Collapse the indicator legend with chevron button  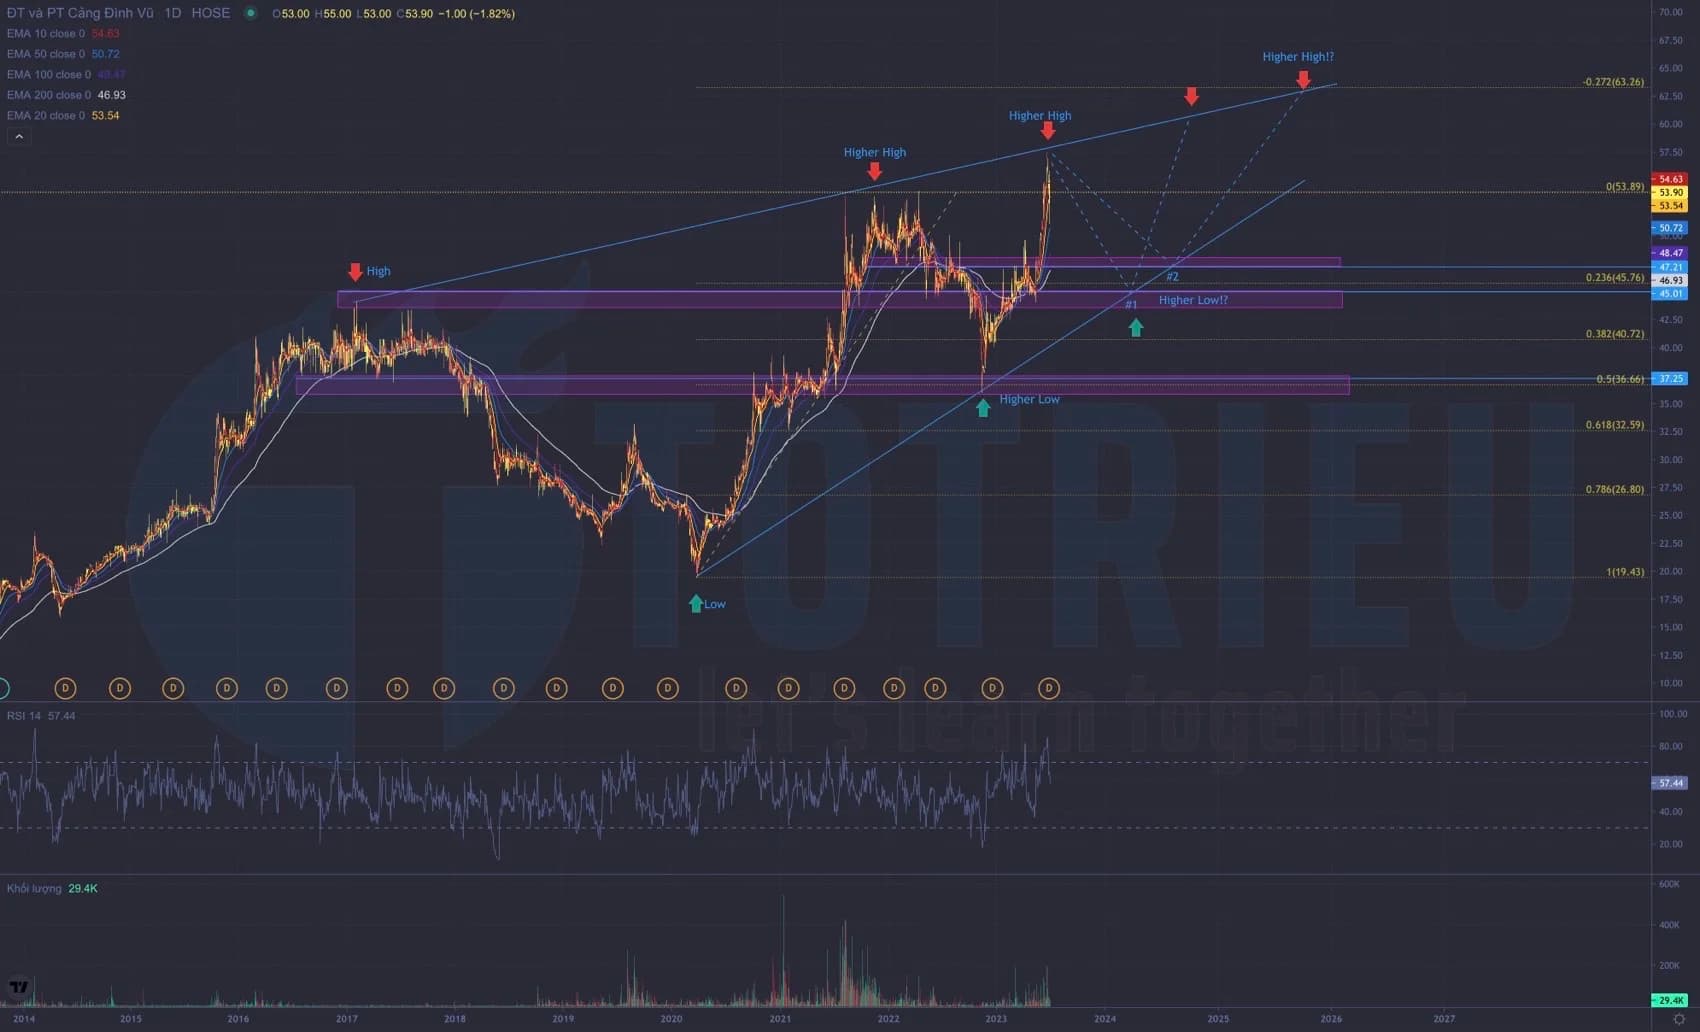coord(18,137)
